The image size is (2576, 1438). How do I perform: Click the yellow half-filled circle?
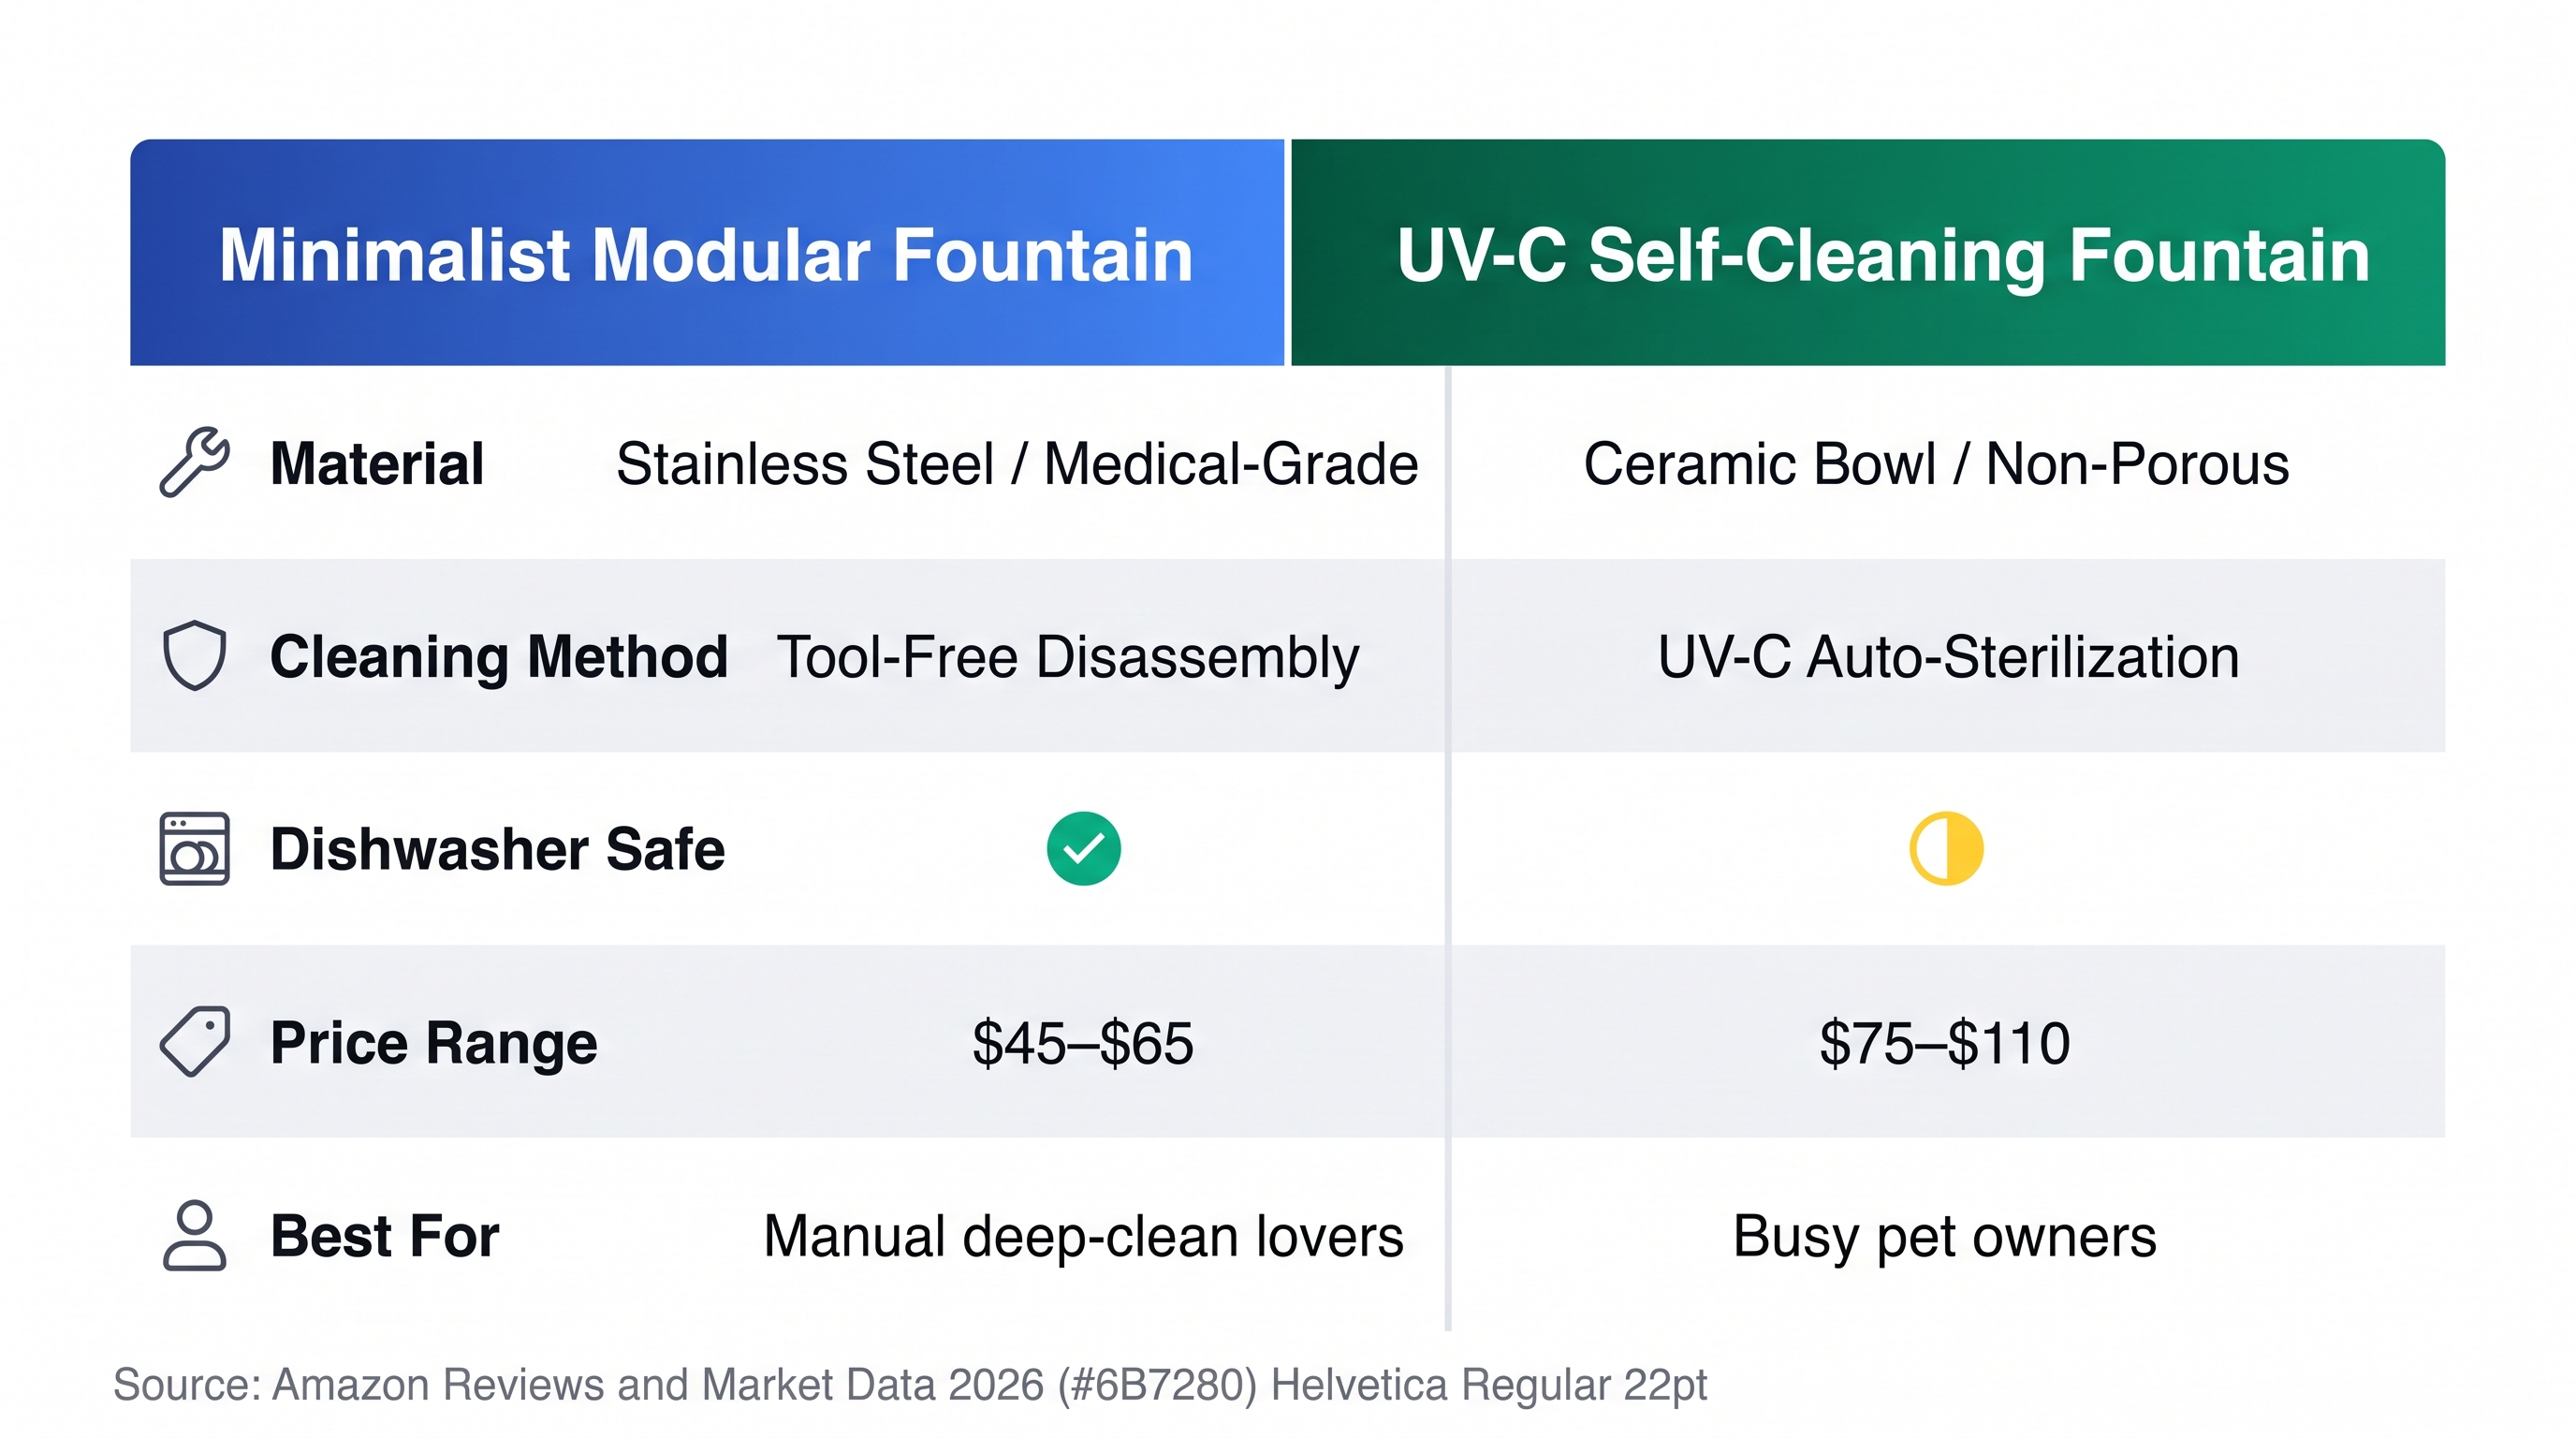(1946, 849)
